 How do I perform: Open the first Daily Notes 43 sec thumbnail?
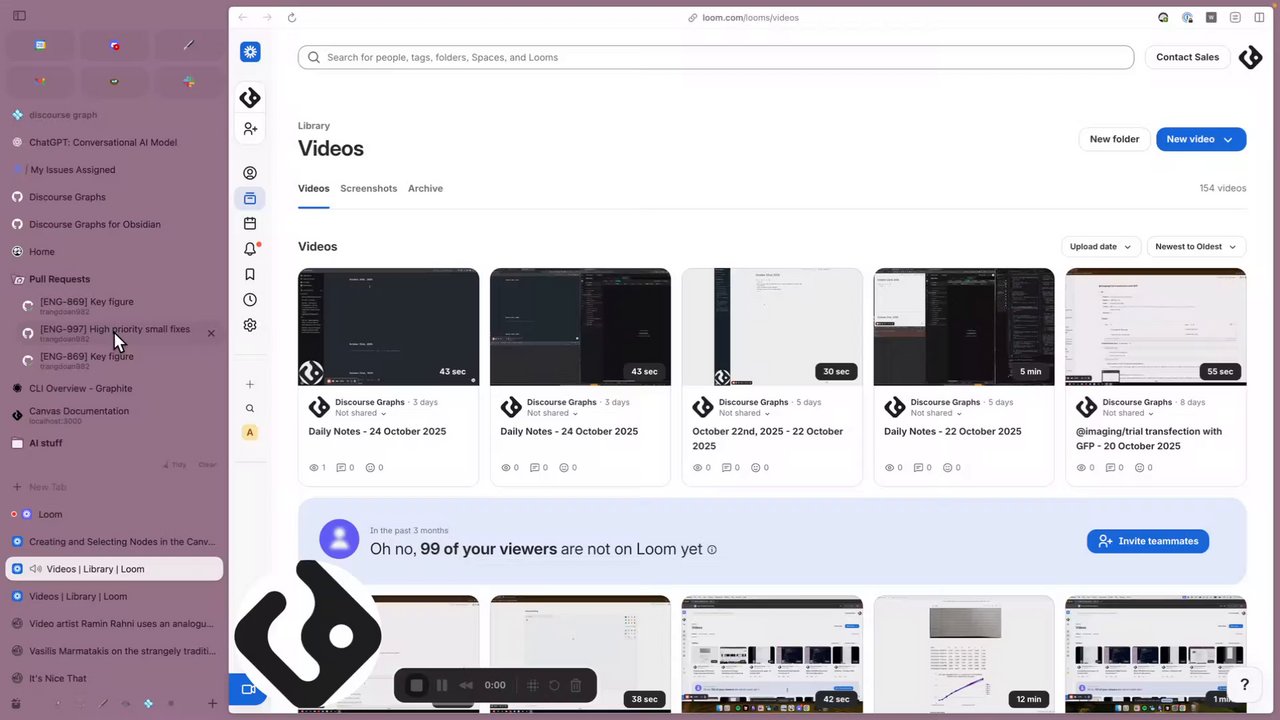(x=388, y=327)
